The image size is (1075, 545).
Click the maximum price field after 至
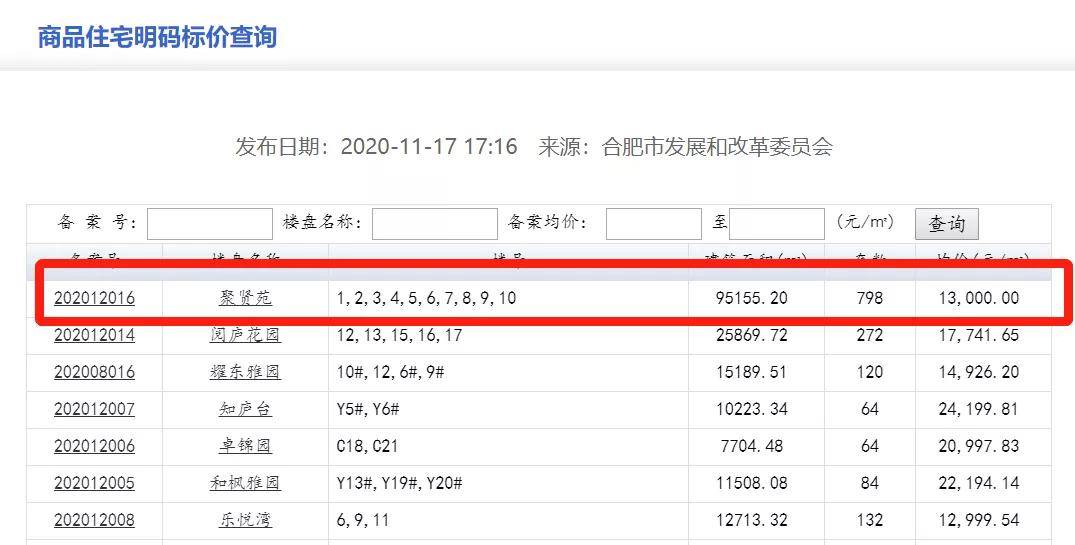point(777,224)
